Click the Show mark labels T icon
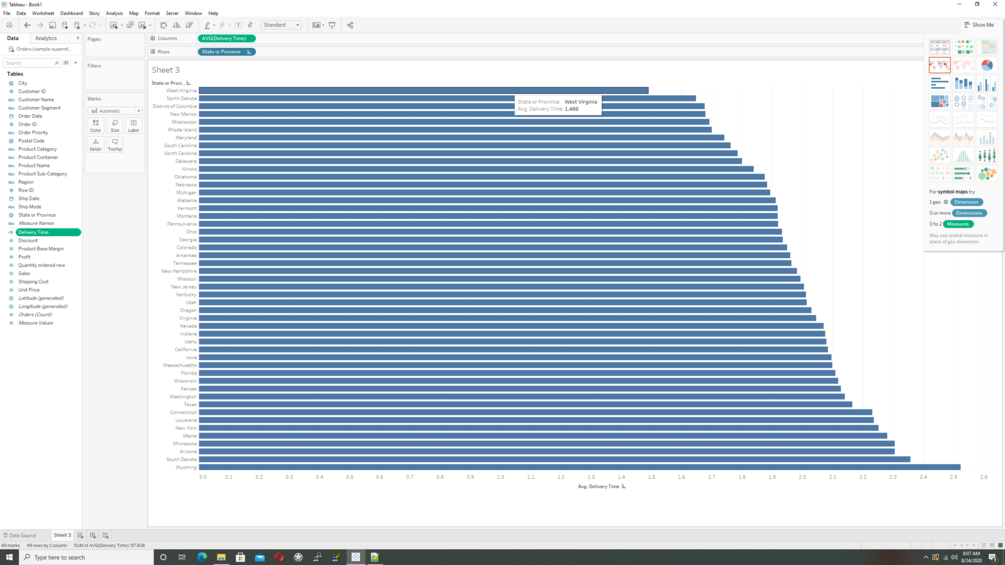This screenshot has height=565, width=1005. [x=238, y=25]
